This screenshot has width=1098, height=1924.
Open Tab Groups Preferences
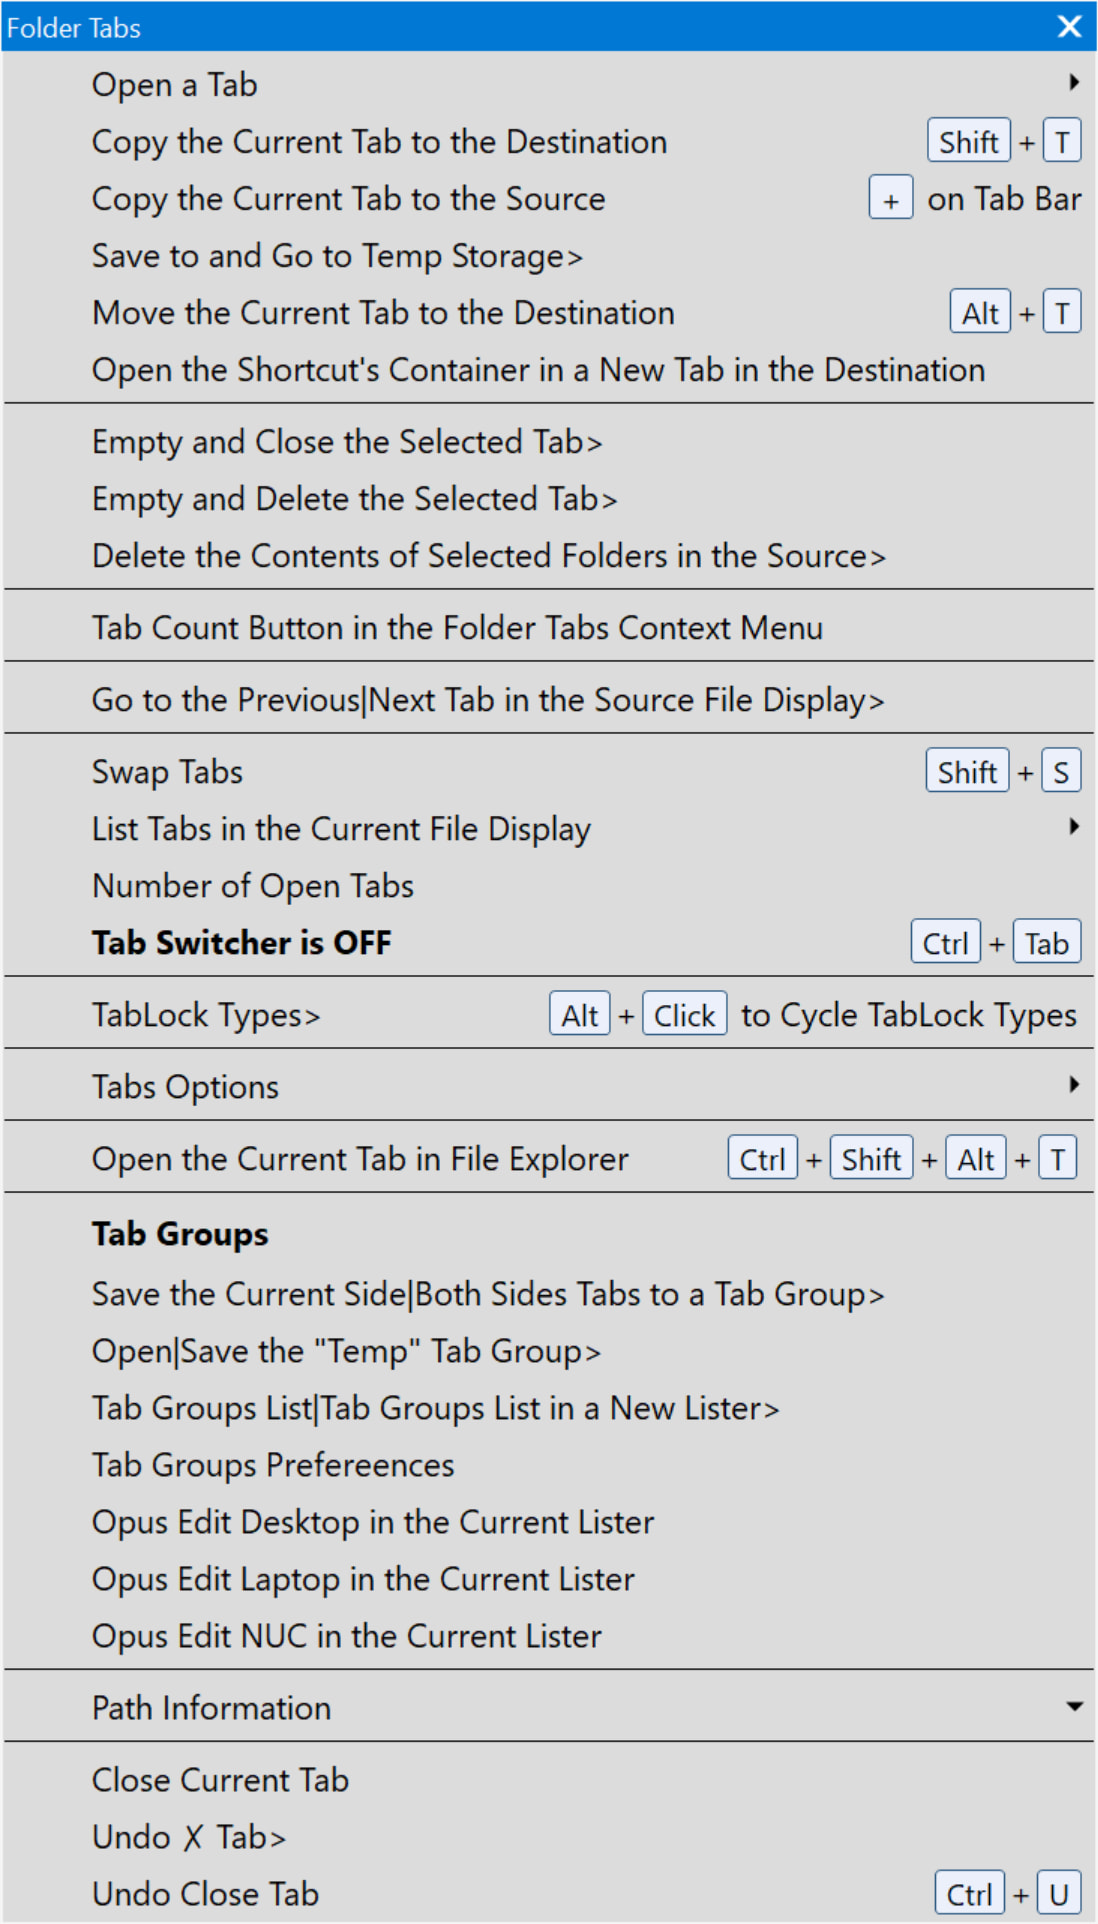point(273,1465)
